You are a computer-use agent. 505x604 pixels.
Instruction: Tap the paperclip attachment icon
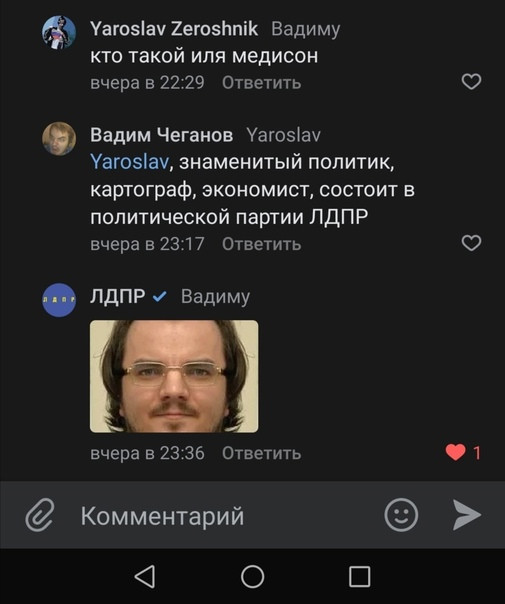(x=39, y=515)
